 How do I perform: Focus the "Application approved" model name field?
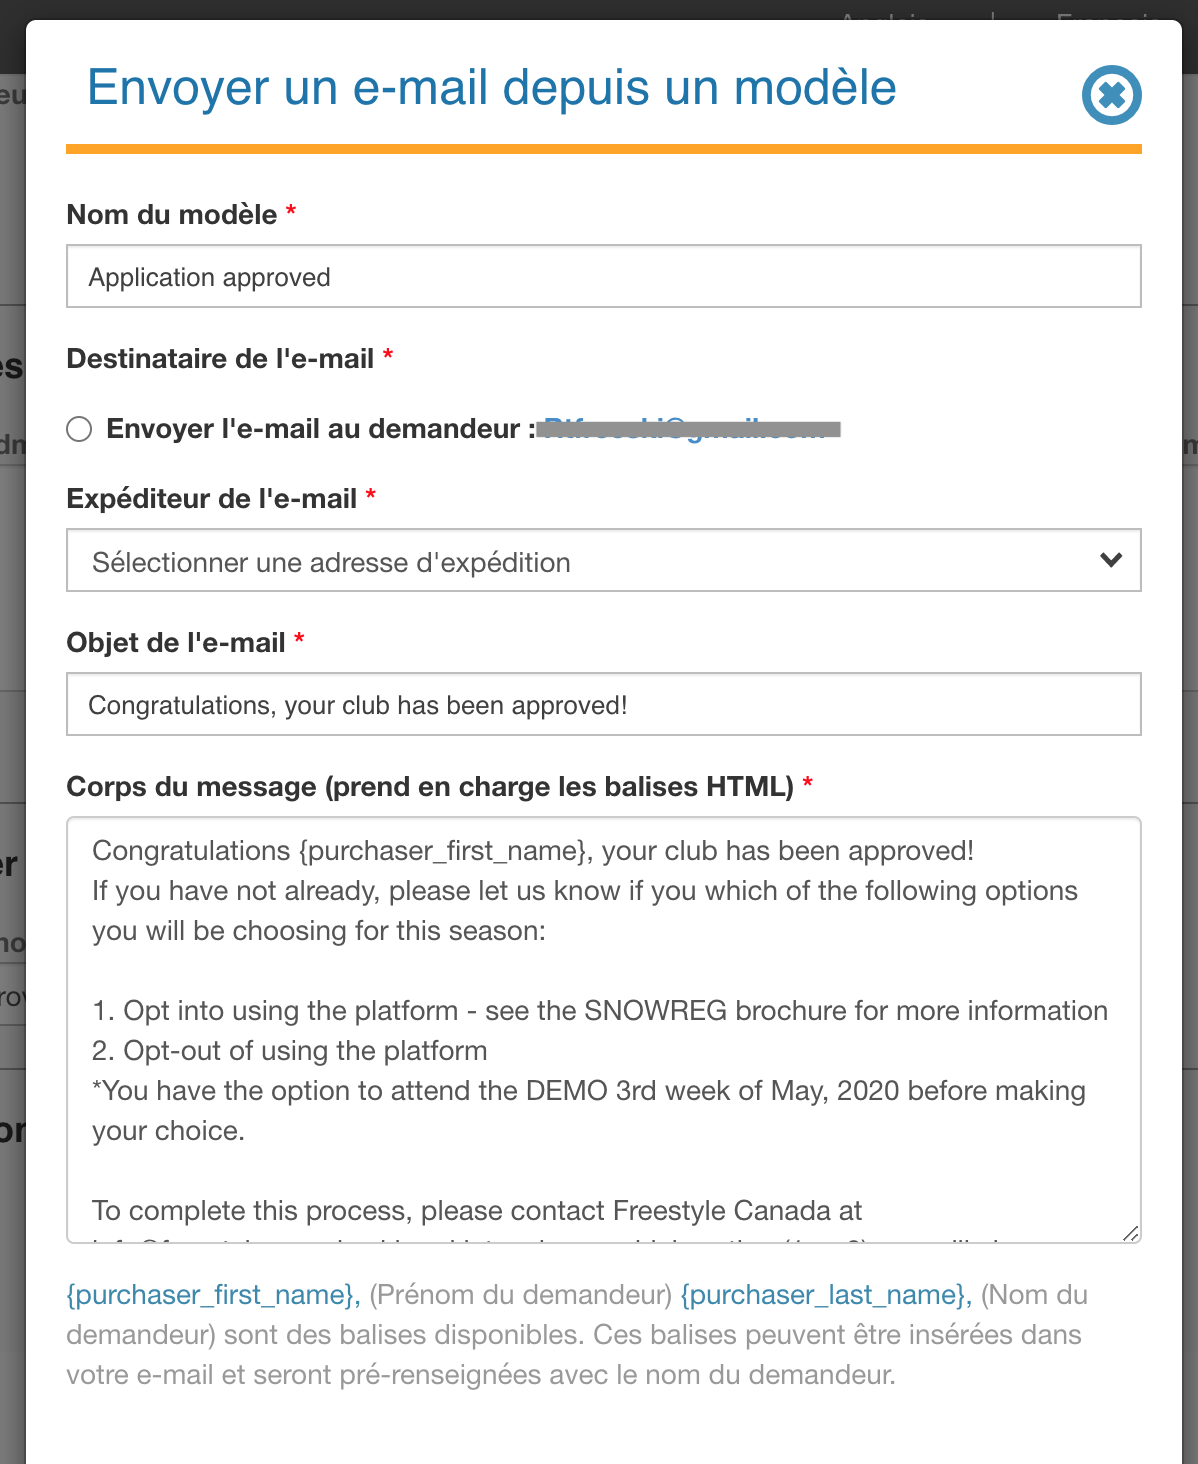point(604,276)
